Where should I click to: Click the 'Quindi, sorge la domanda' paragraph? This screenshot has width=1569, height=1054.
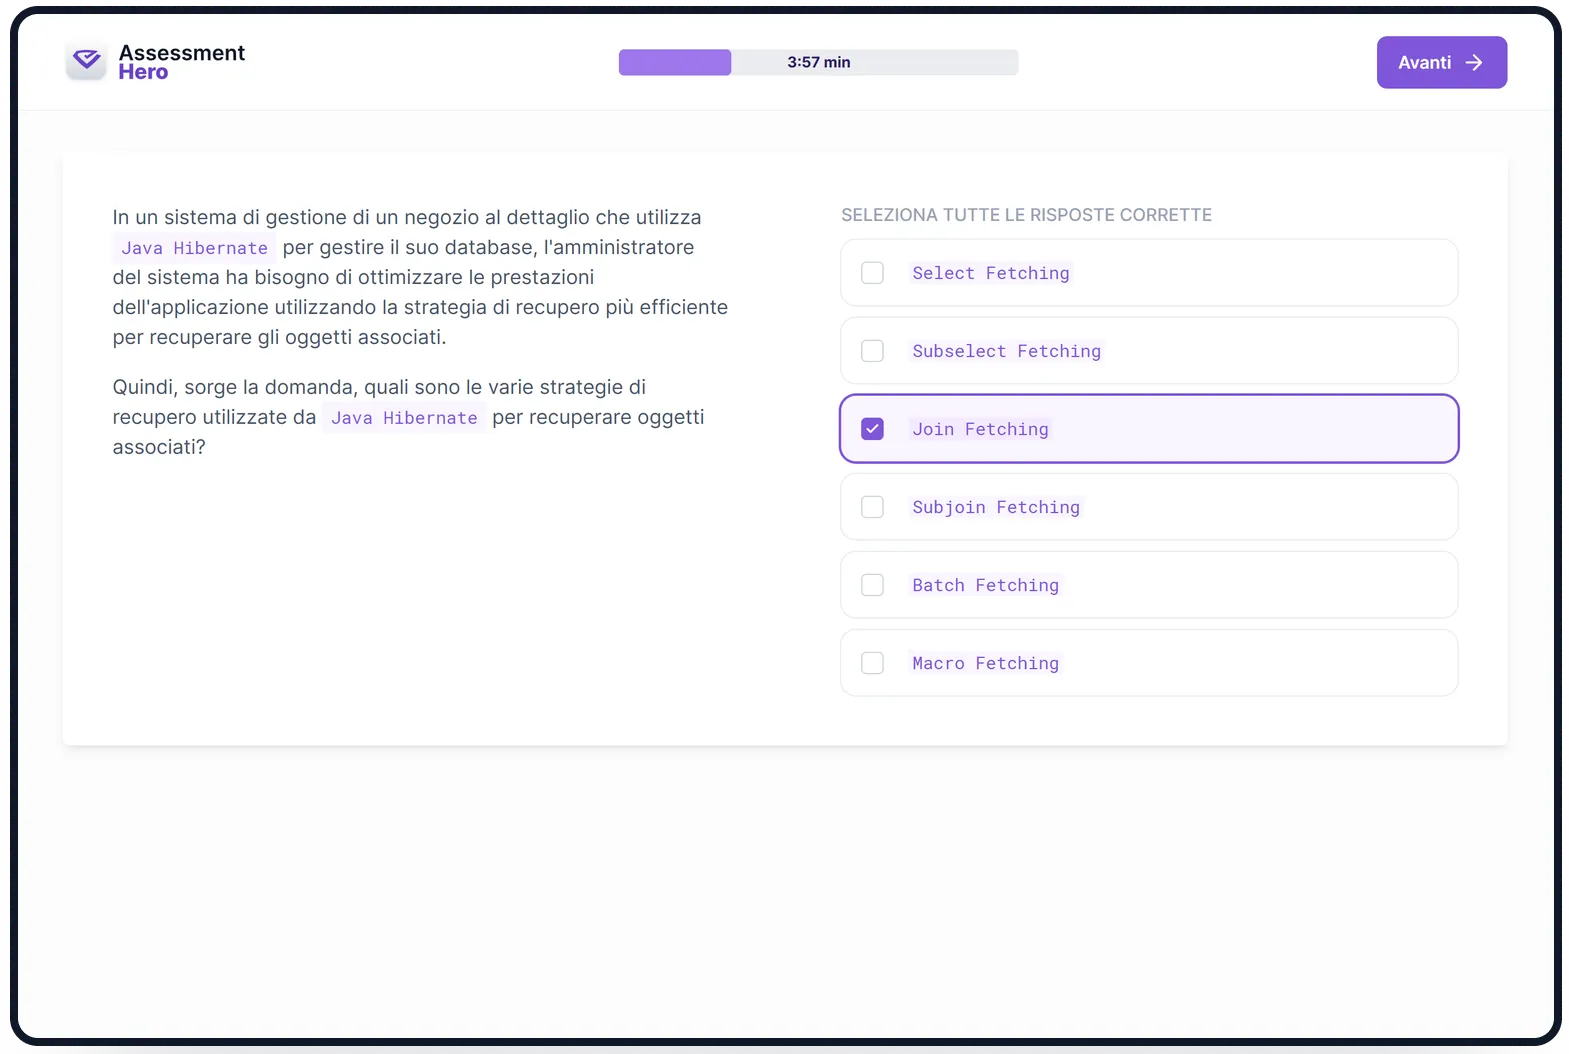408,417
